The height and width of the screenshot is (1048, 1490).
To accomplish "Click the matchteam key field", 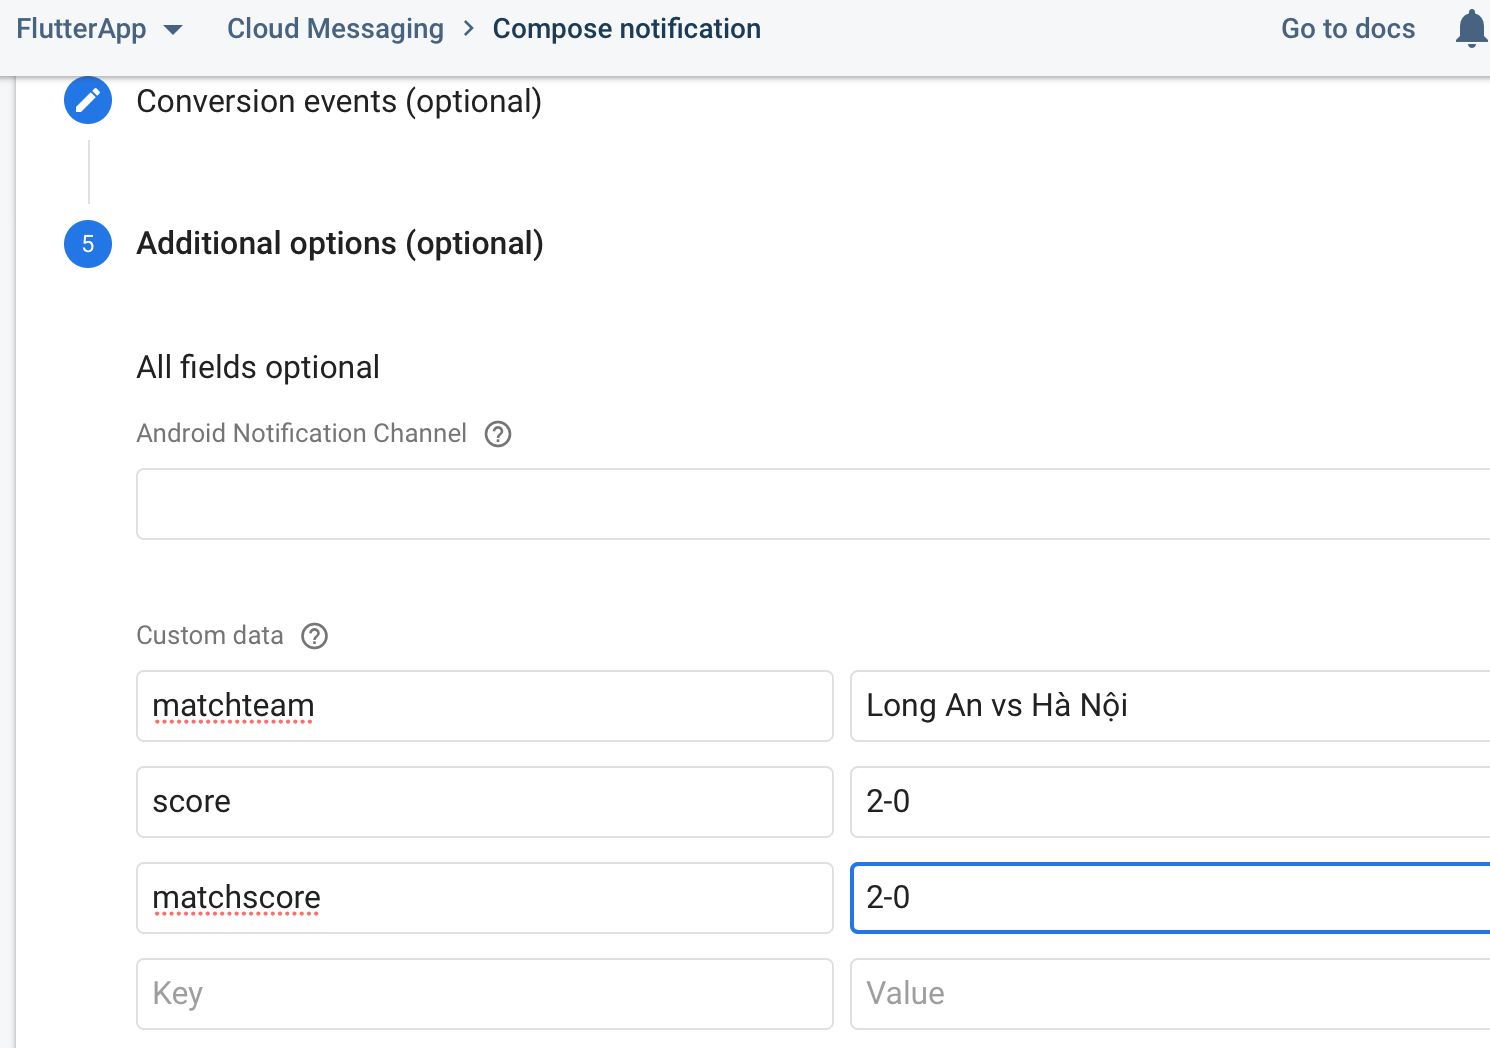I will (484, 706).
